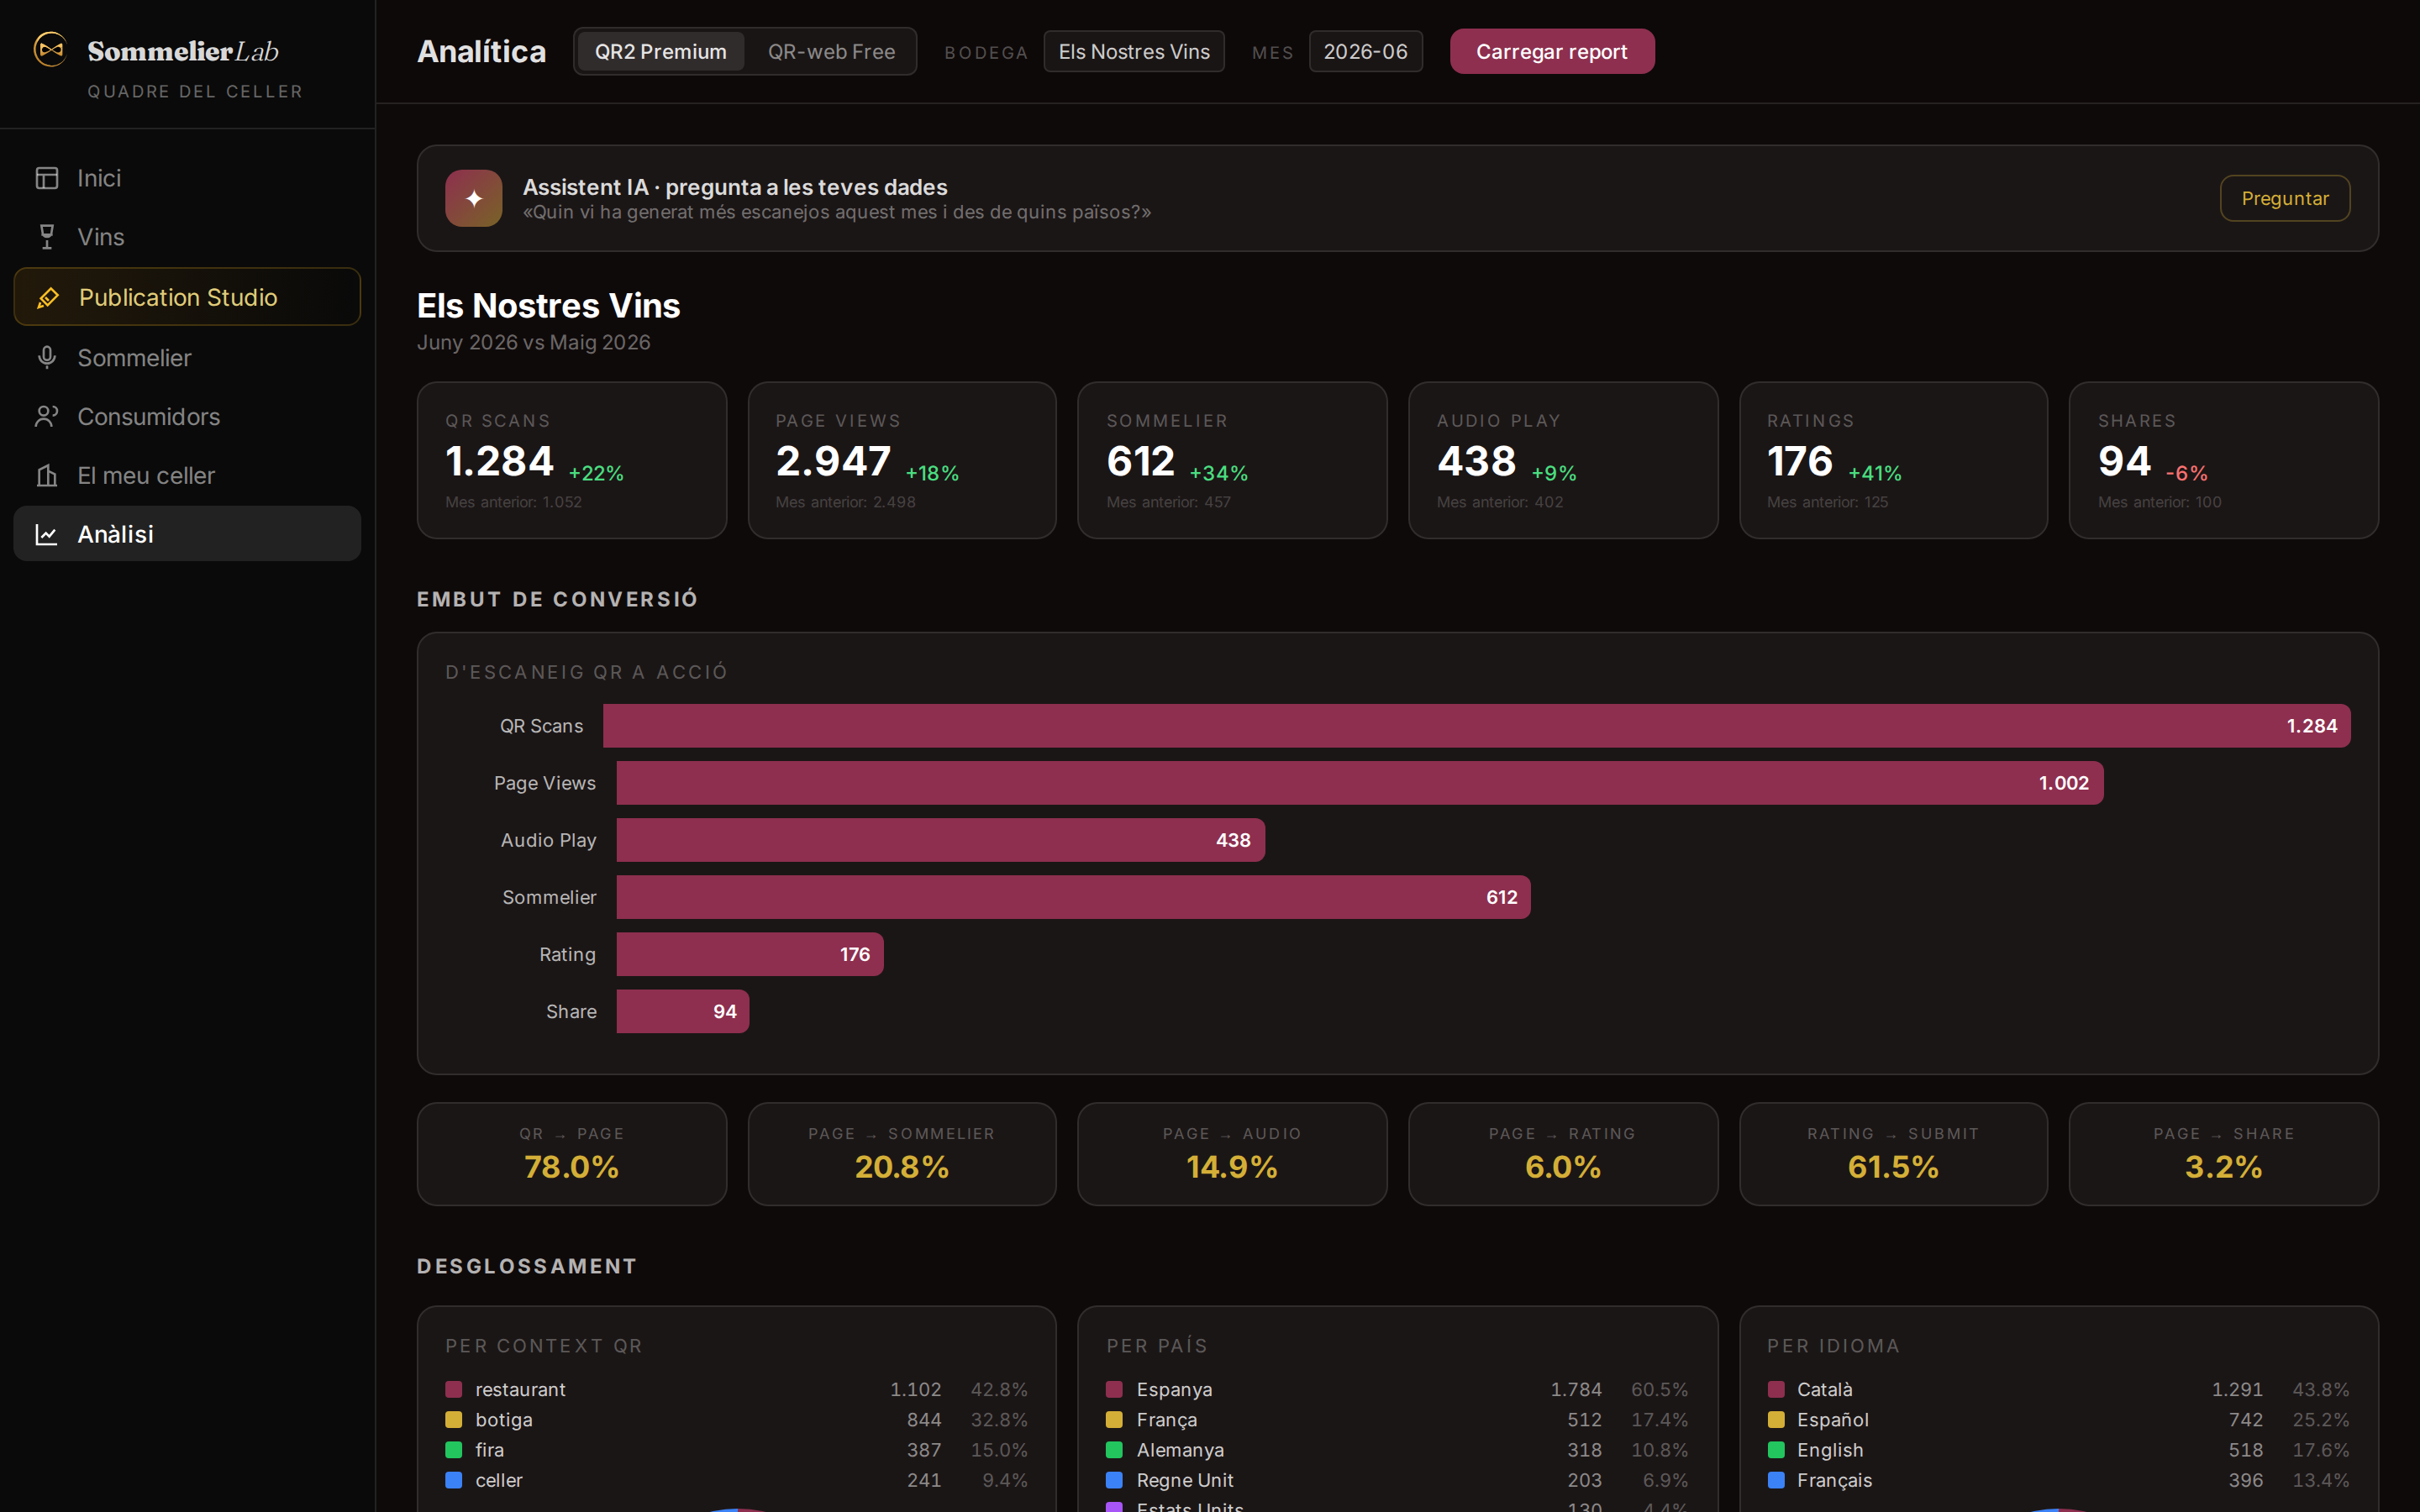
Task: Click the Audio Play stat card
Action: pyautogui.click(x=1563, y=460)
